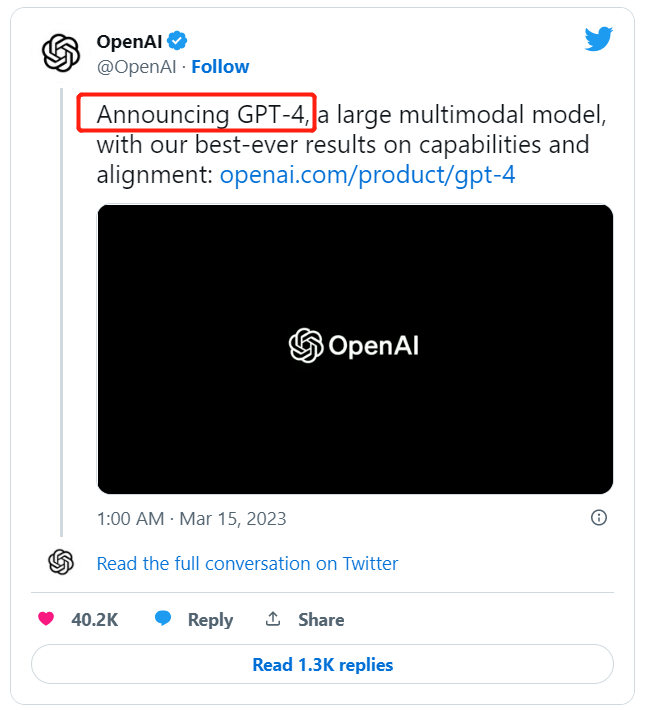The image size is (645, 710).
Task: Click the Read 1.3K replies button
Action: 322,665
